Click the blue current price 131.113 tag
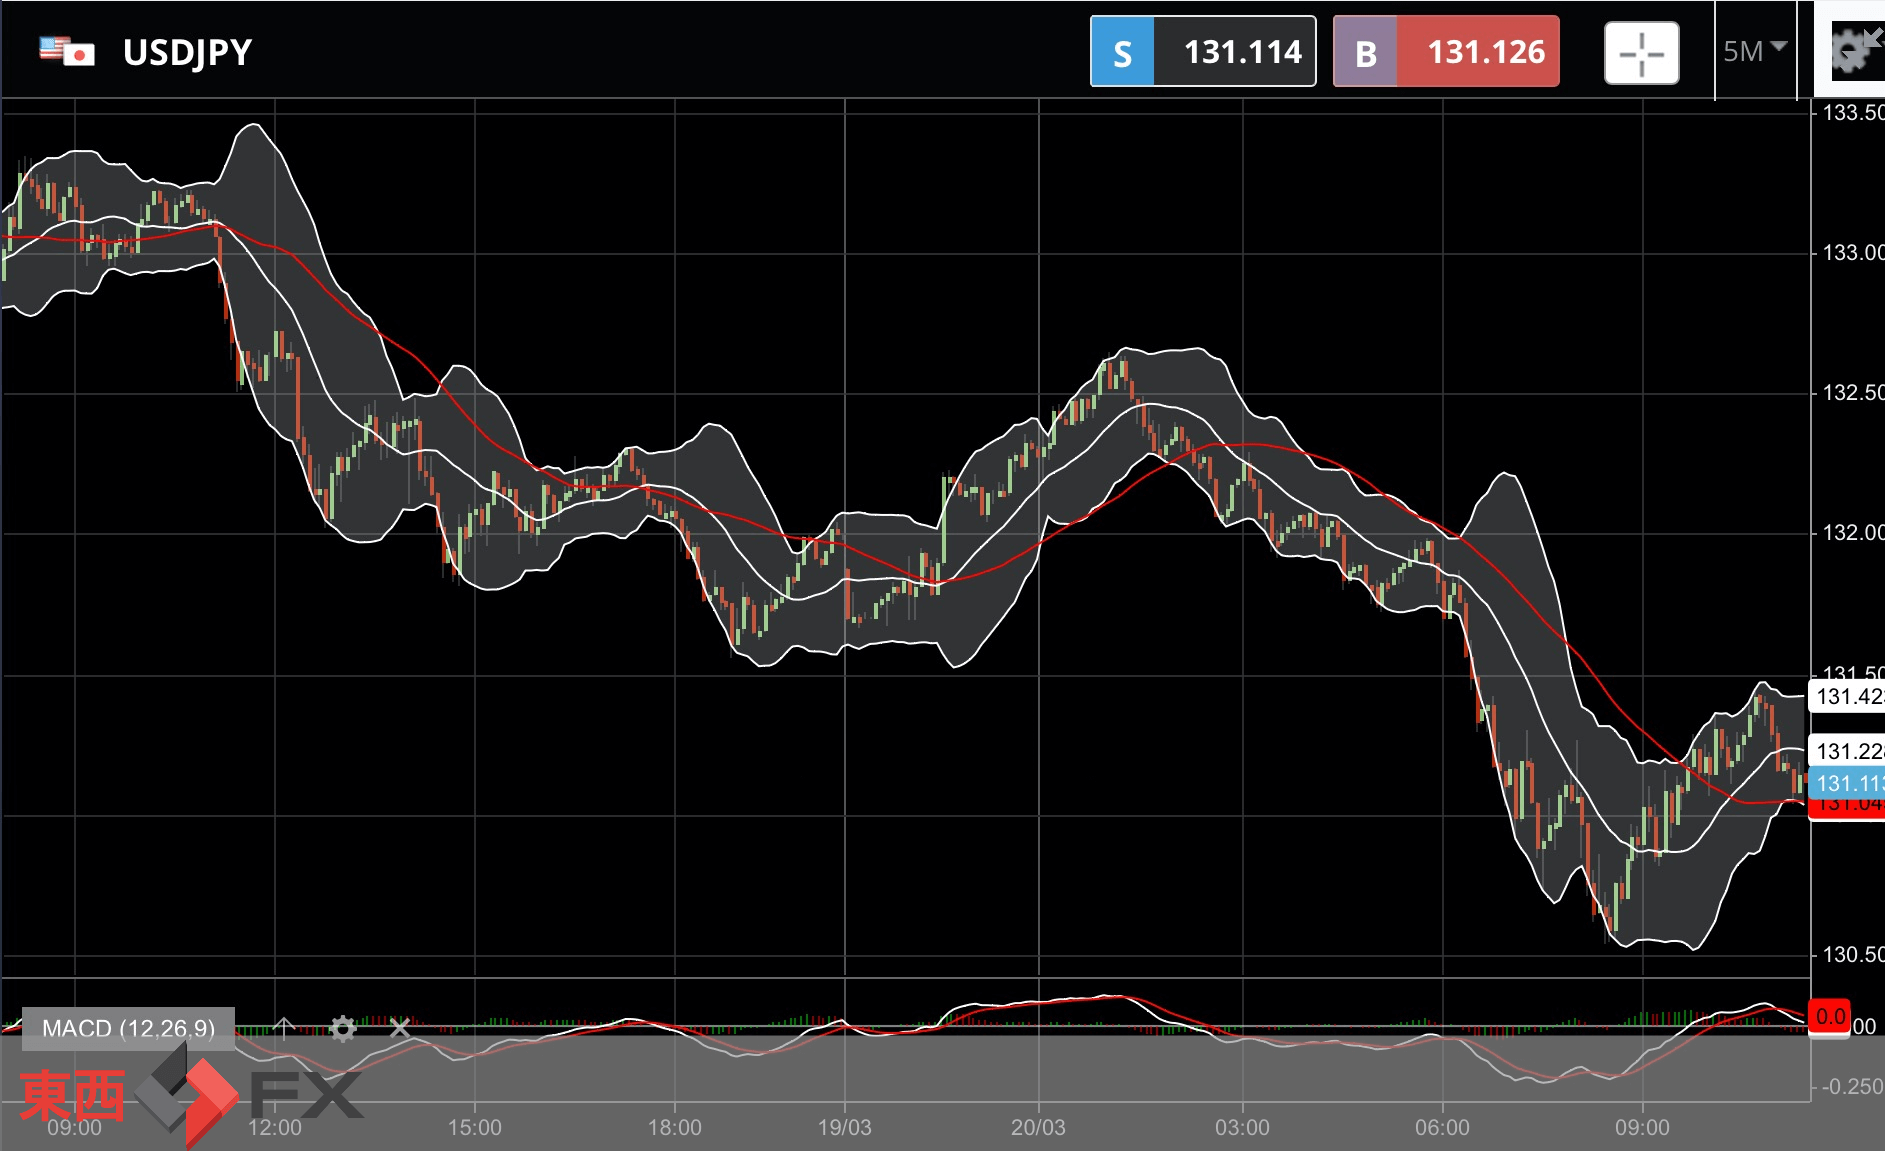This screenshot has height=1151, width=1885. tap(1848, 783)
